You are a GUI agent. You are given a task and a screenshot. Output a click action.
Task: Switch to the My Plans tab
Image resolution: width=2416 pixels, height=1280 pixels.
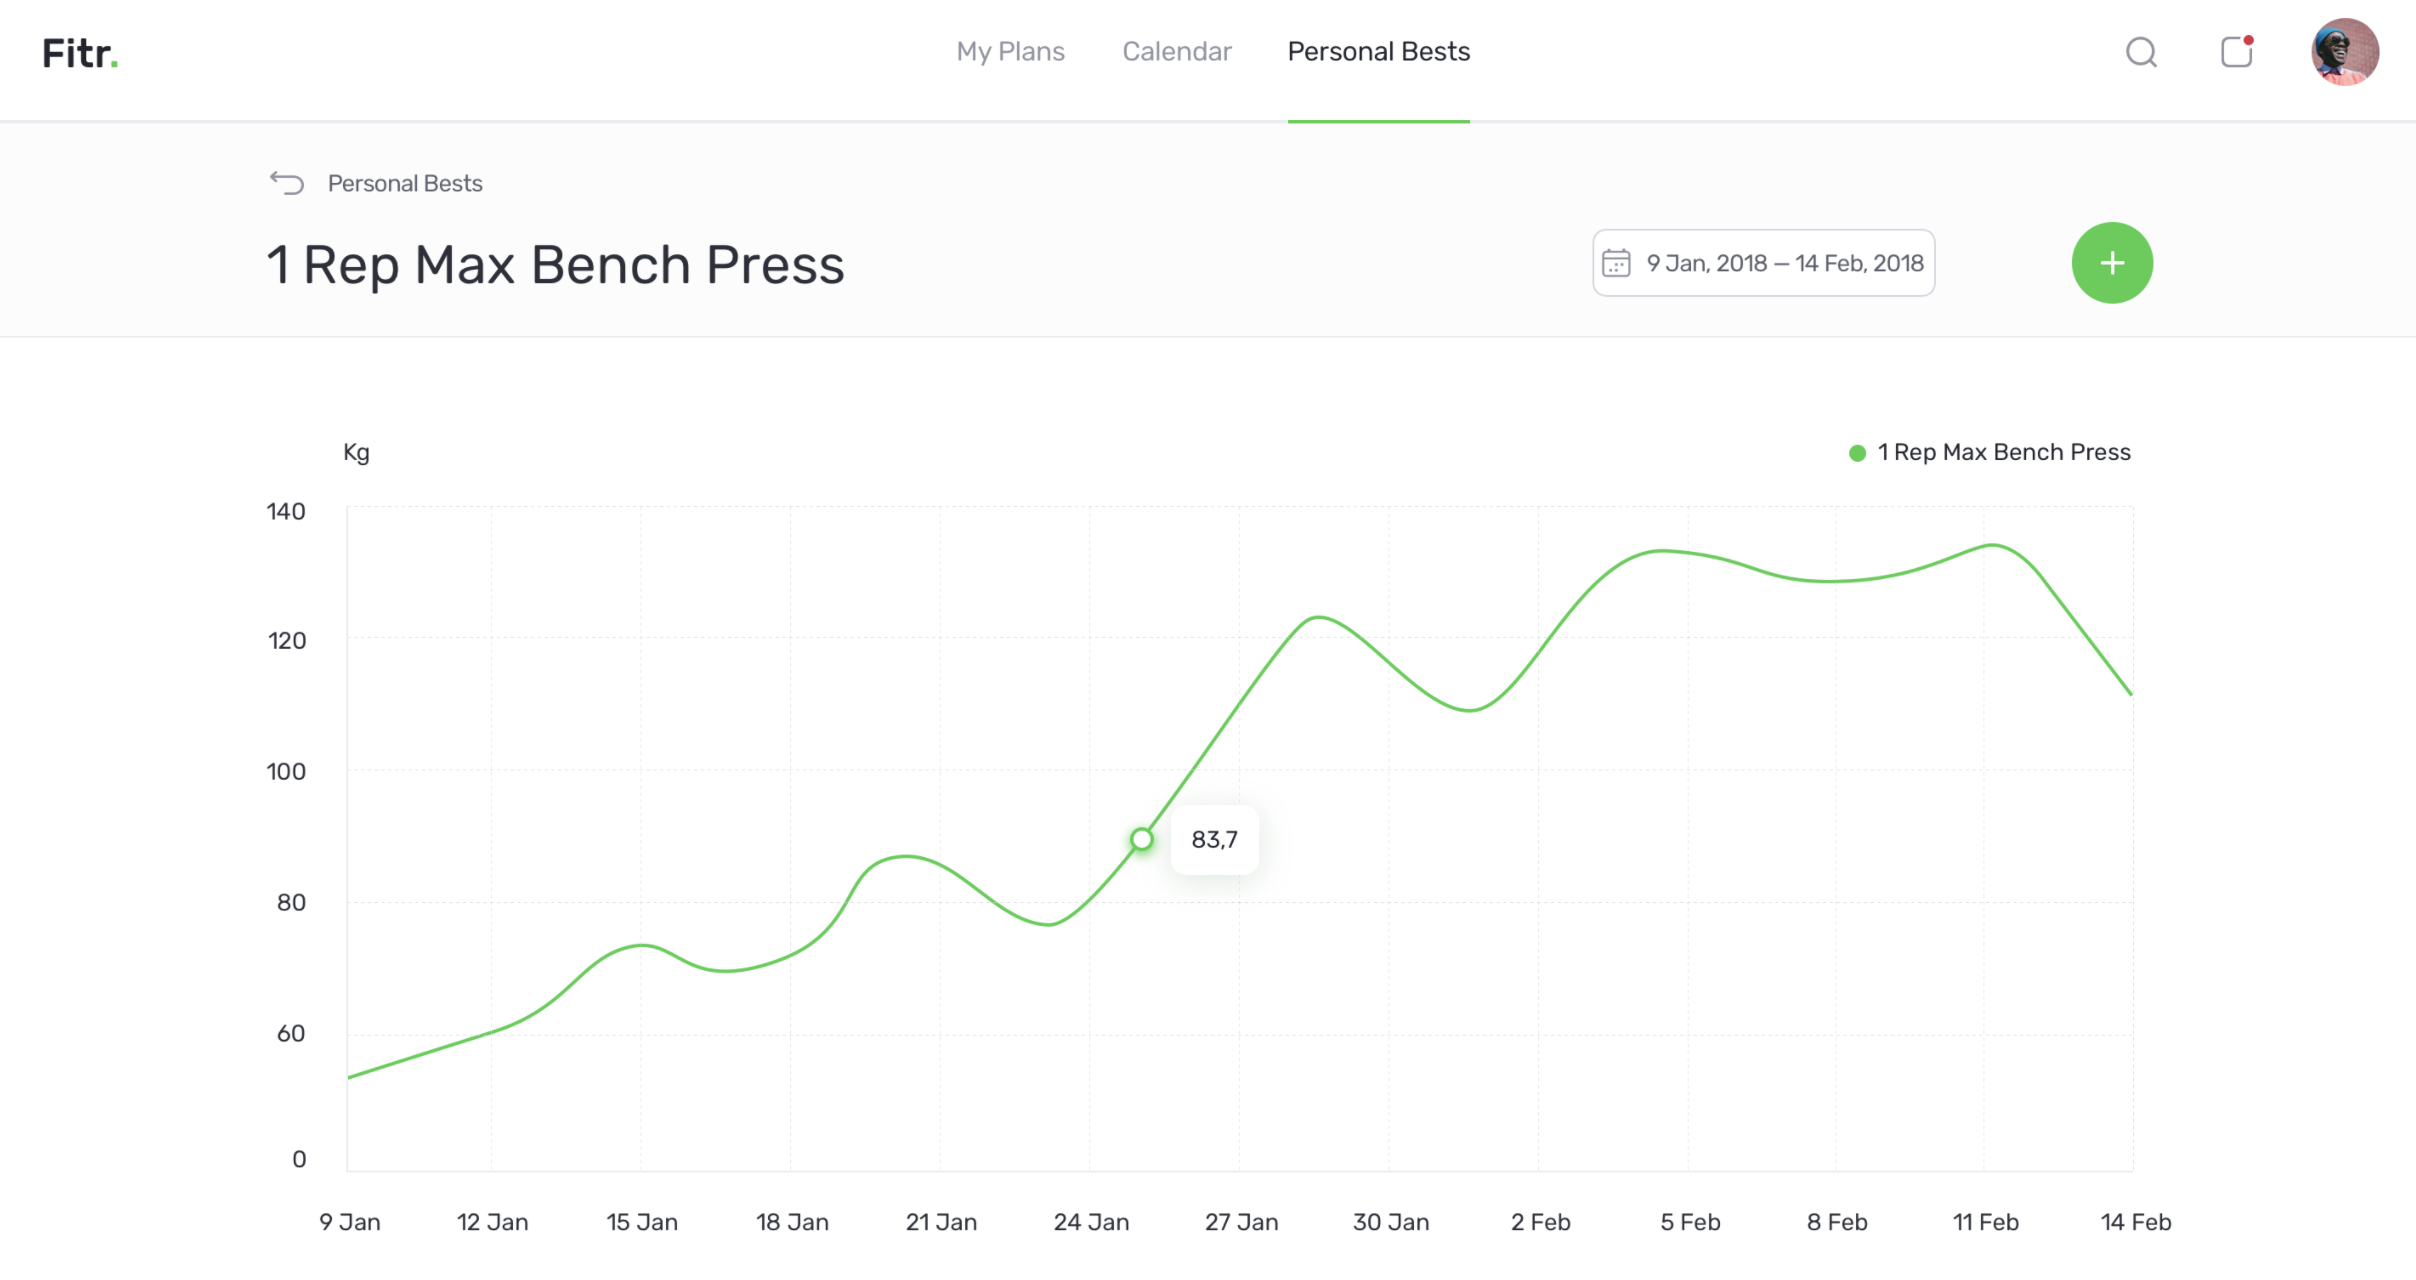pyautogui.click(x=1010, y=52)
